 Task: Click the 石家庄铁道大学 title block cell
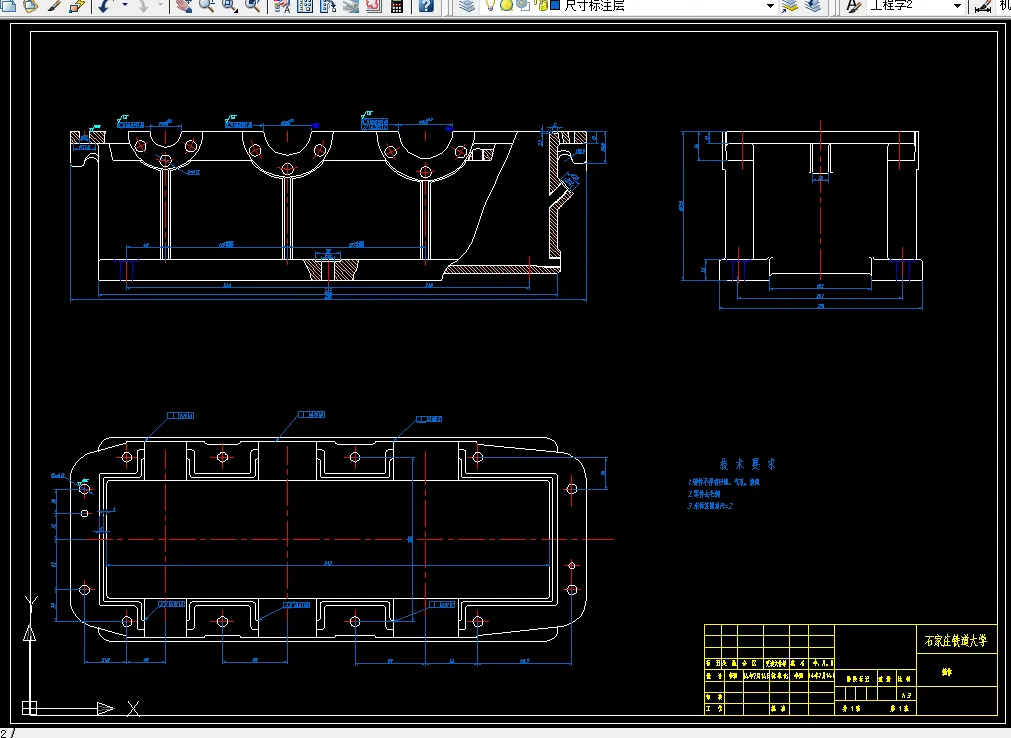pos(955,640)
